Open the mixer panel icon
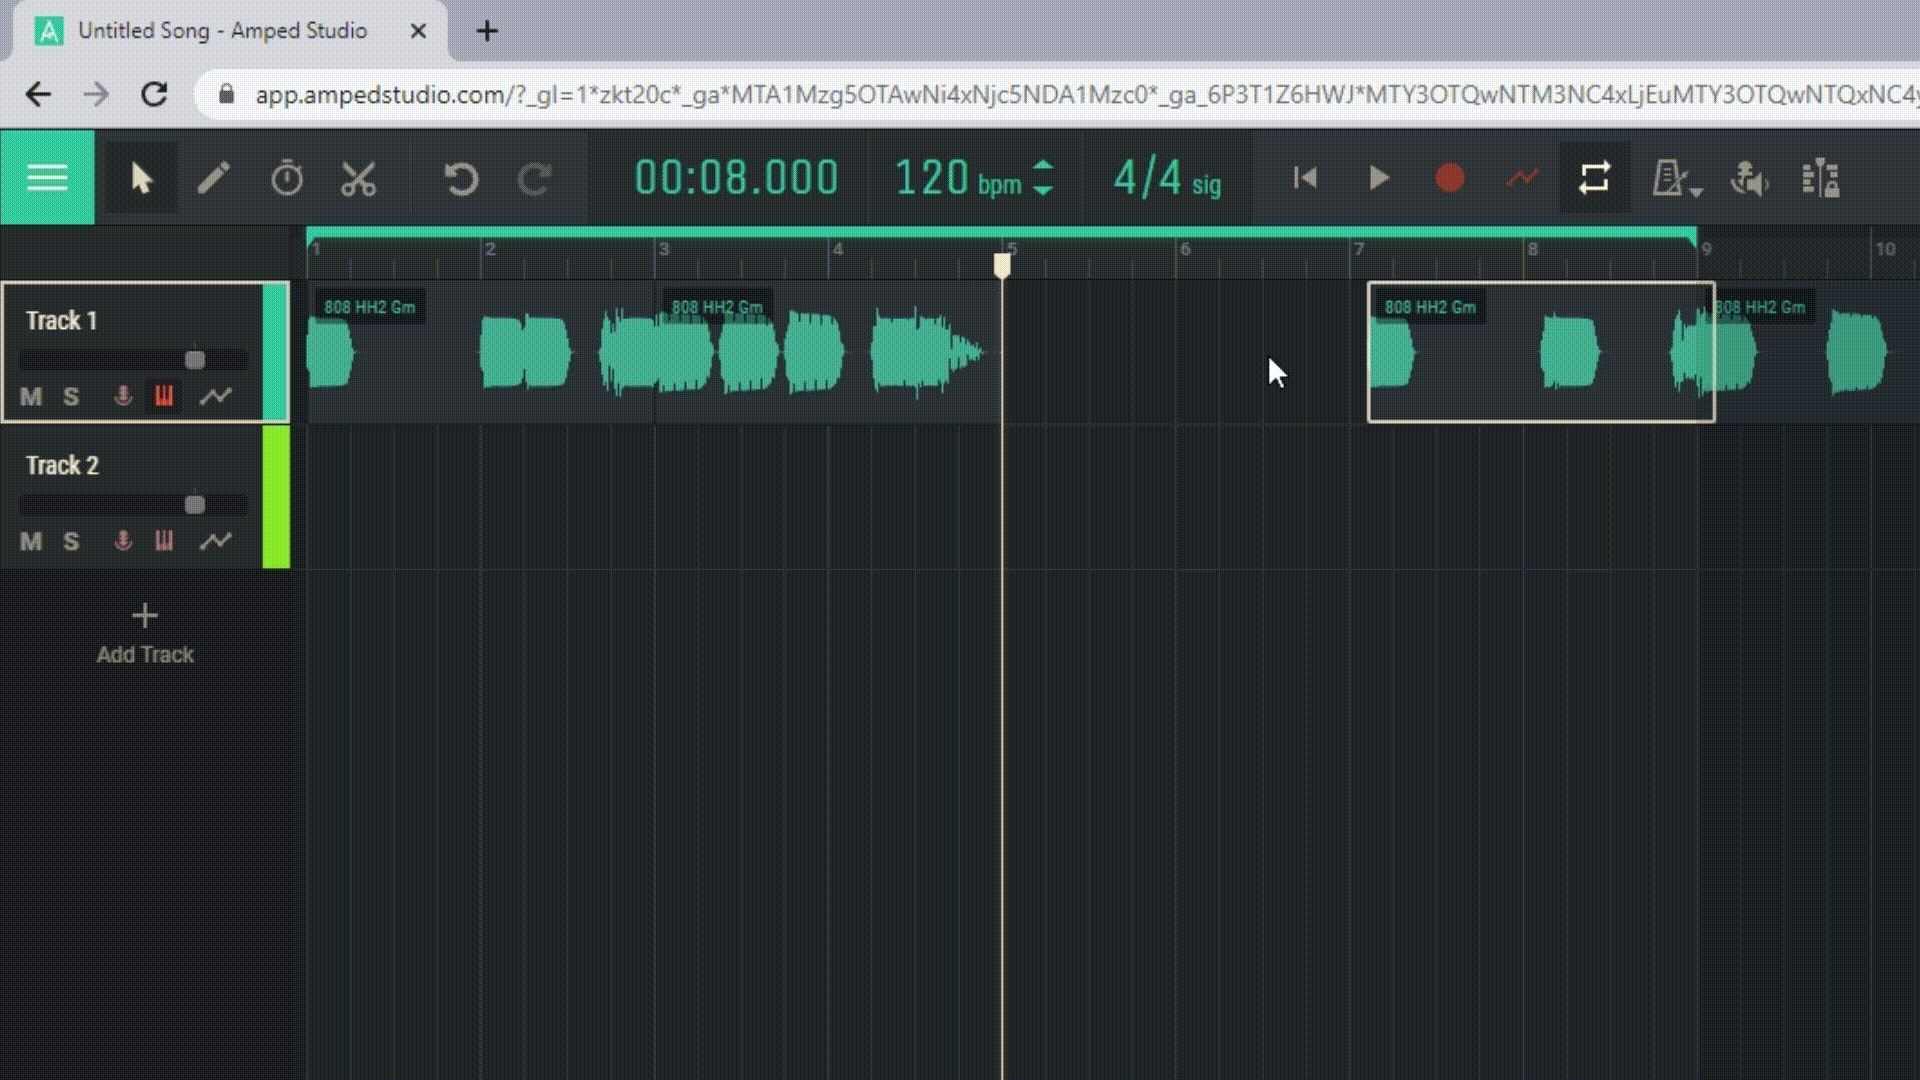Screen dimensions: 1920x1080 pos(1822,177)
